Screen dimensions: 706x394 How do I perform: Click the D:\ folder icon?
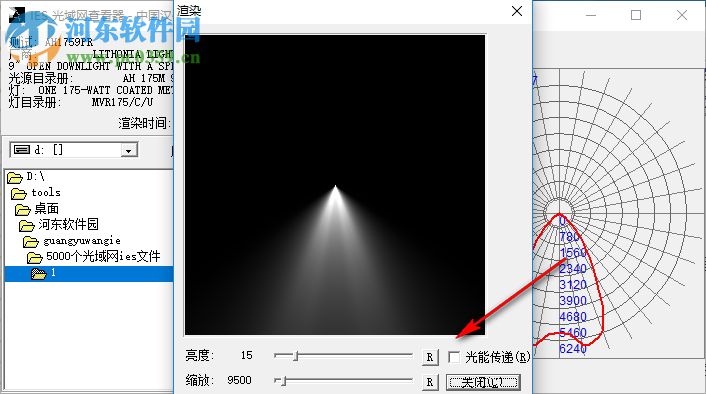pyautogui.click(x=15, y=178)
